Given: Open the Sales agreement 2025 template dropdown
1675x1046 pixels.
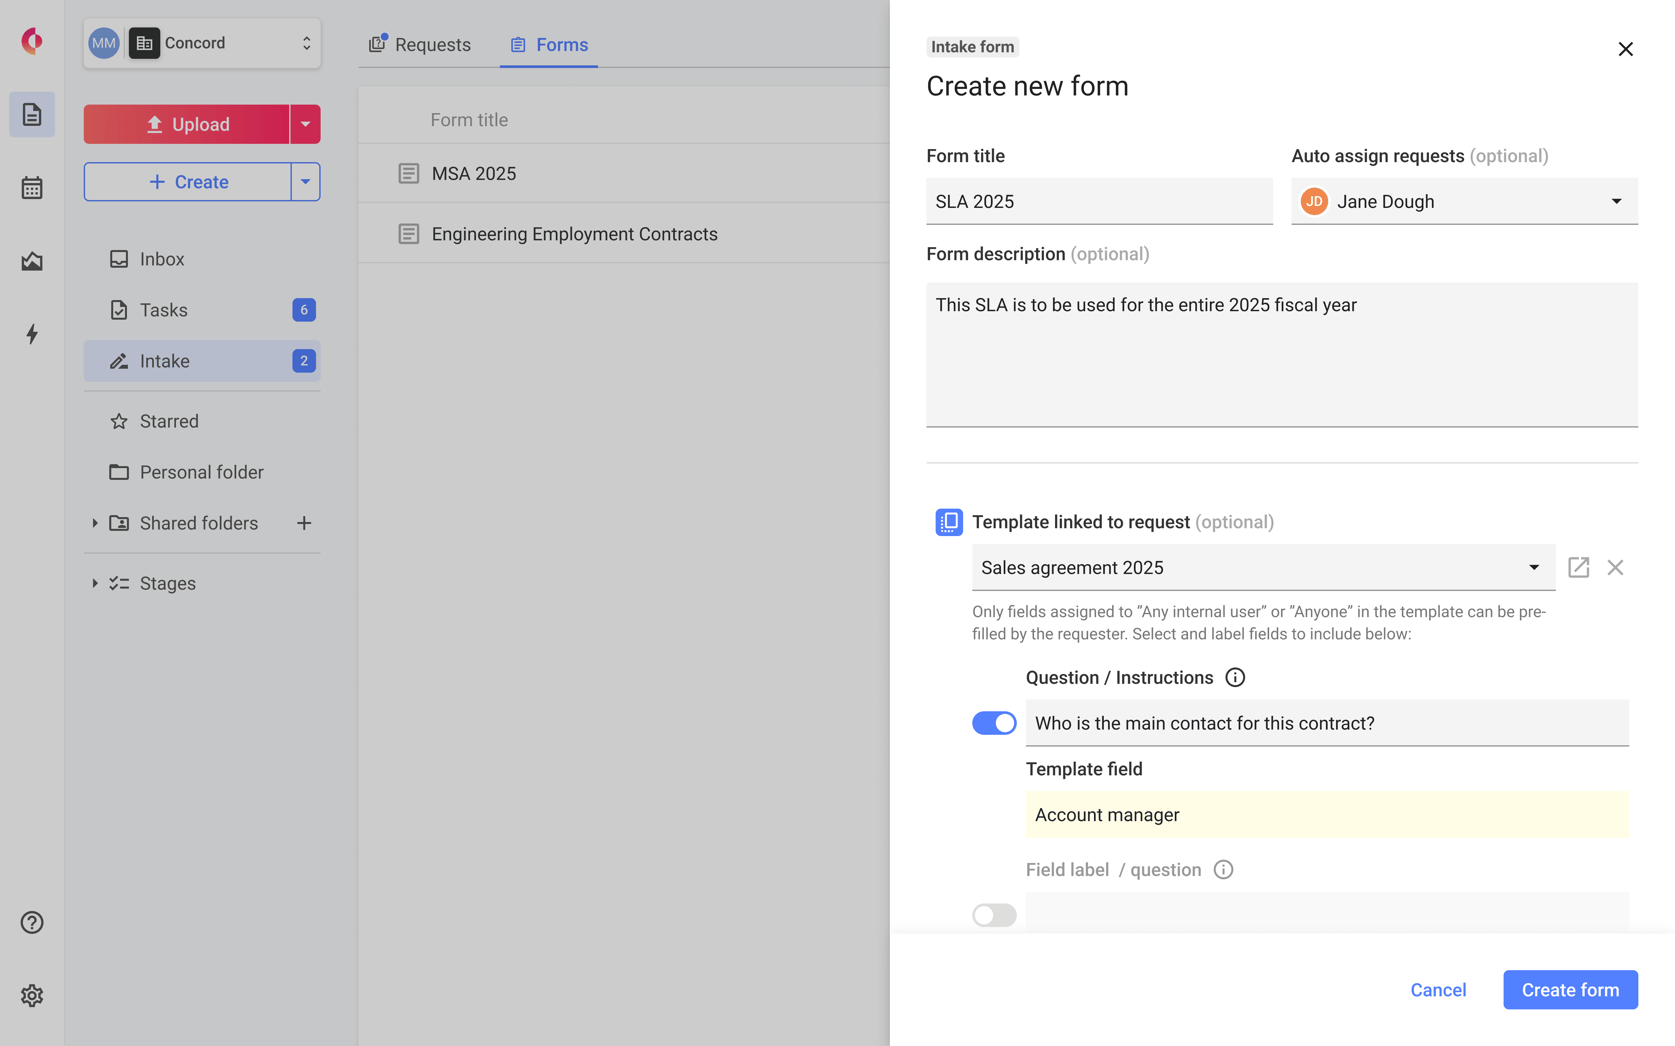Looking at the screenshot, I should pyautogui.click(x=1534, y=567).
